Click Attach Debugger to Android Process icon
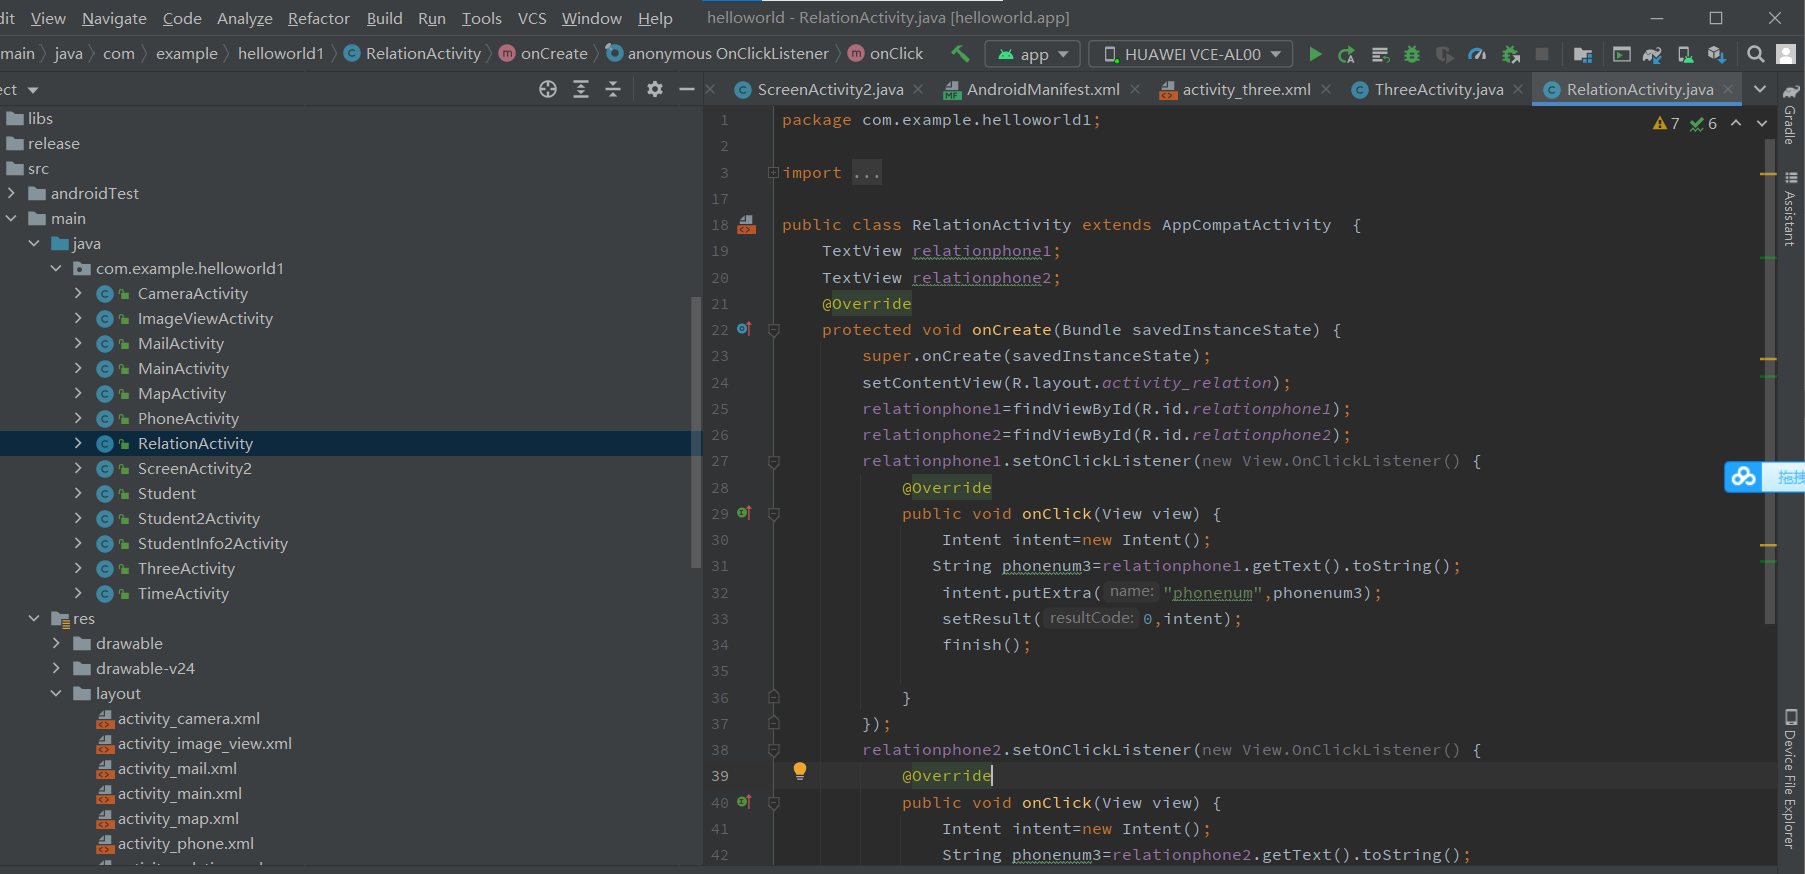 [1510, 54]
